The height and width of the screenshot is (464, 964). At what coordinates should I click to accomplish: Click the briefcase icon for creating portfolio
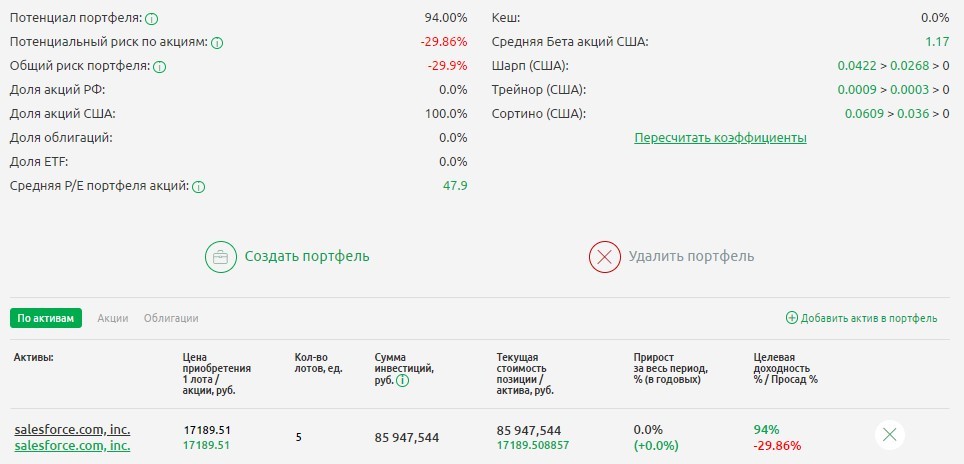click(220, 257)
